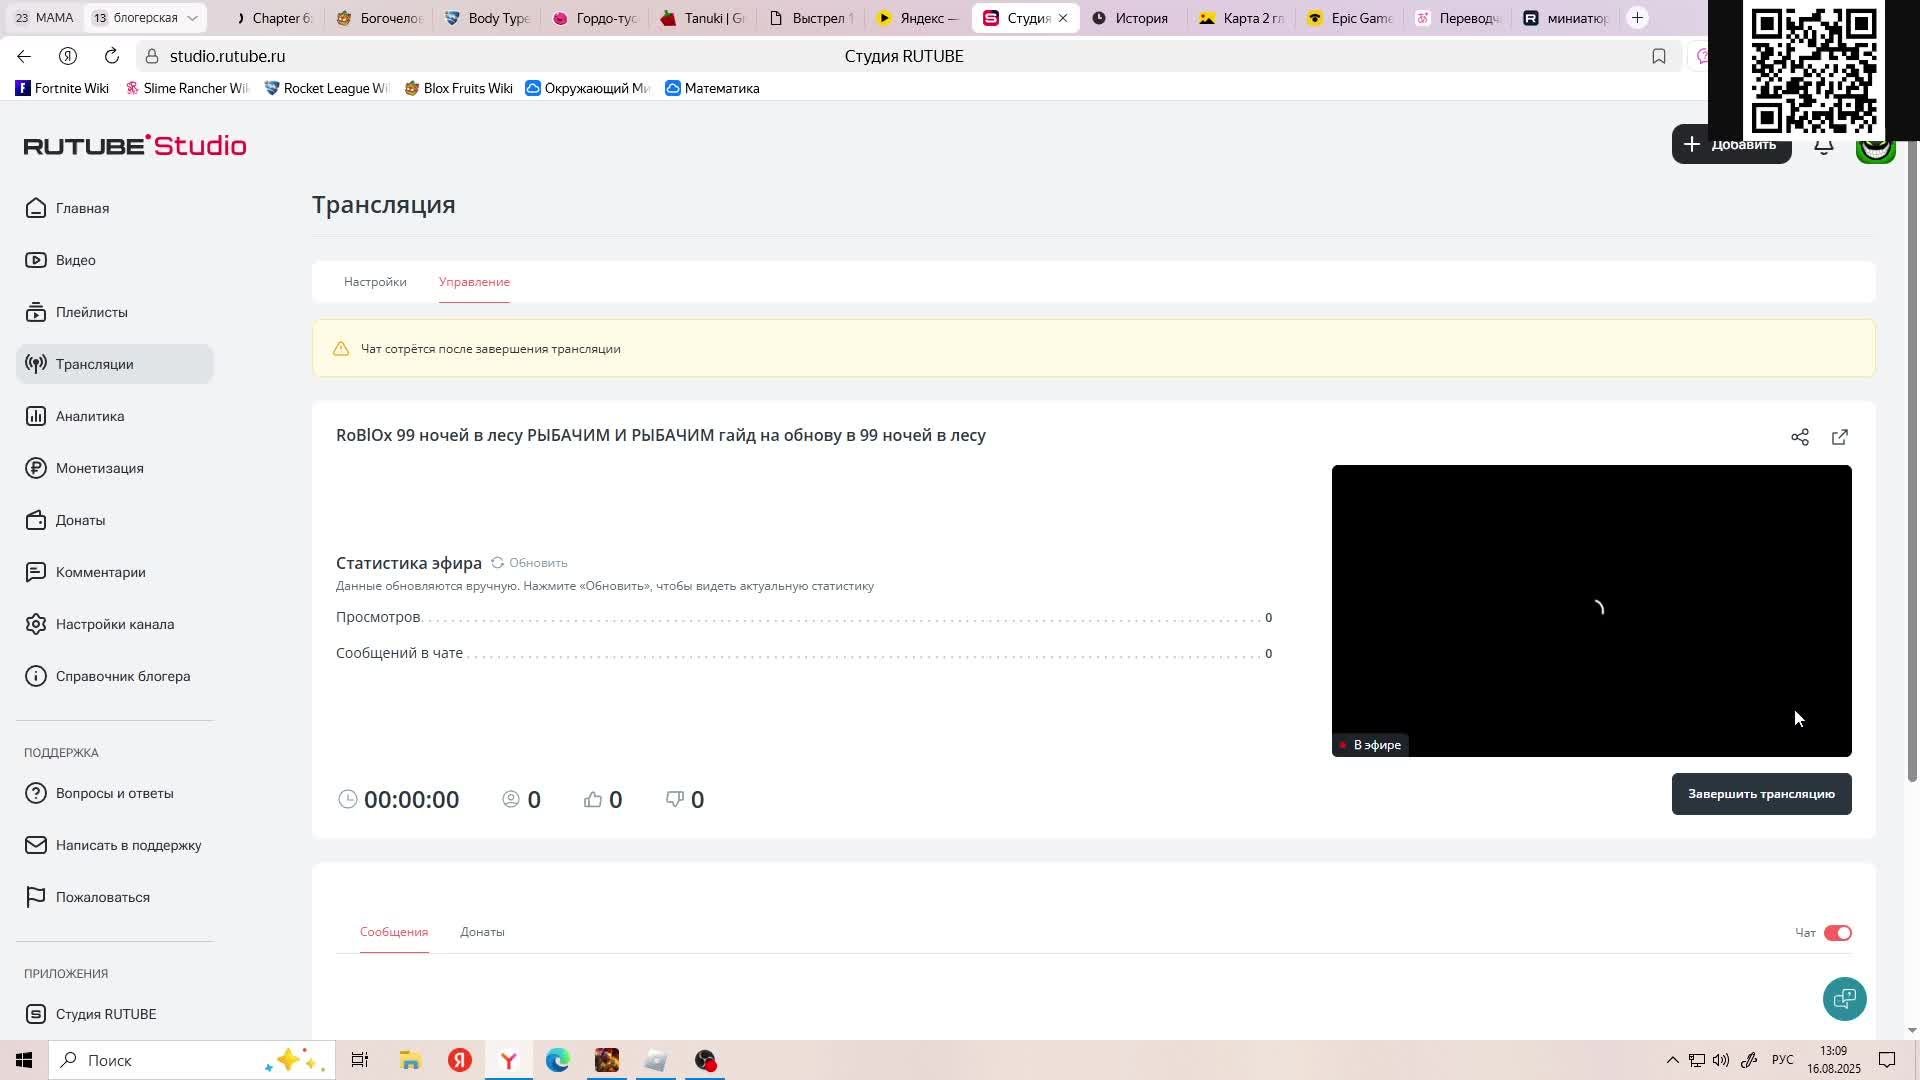This screenshot has width=1920, height=1080.
Task: Go to Монетизация in the sidebar
Action: pyautogui.click(x=99, y=468)
